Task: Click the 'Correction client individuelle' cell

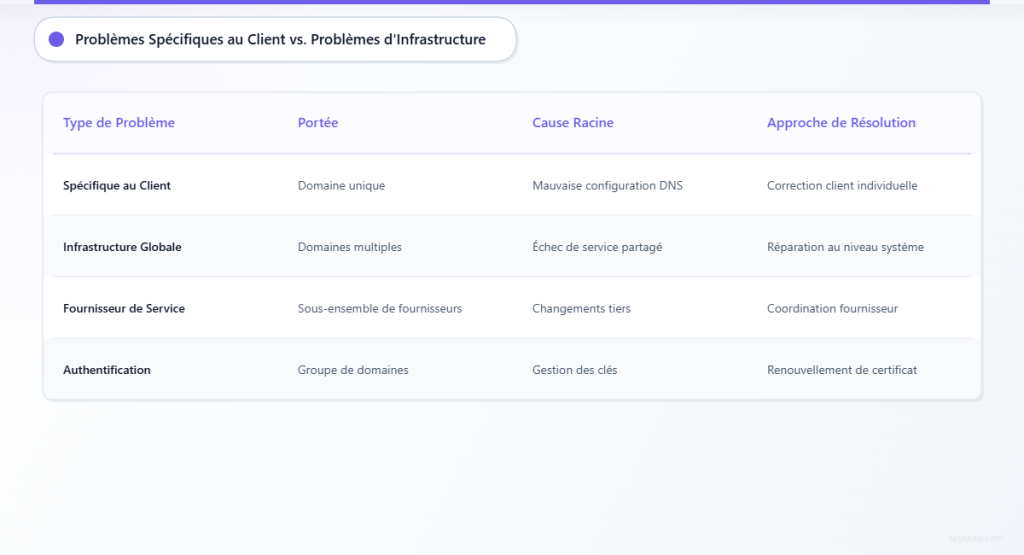Action: pyautogui.click(x=842, y=185)
